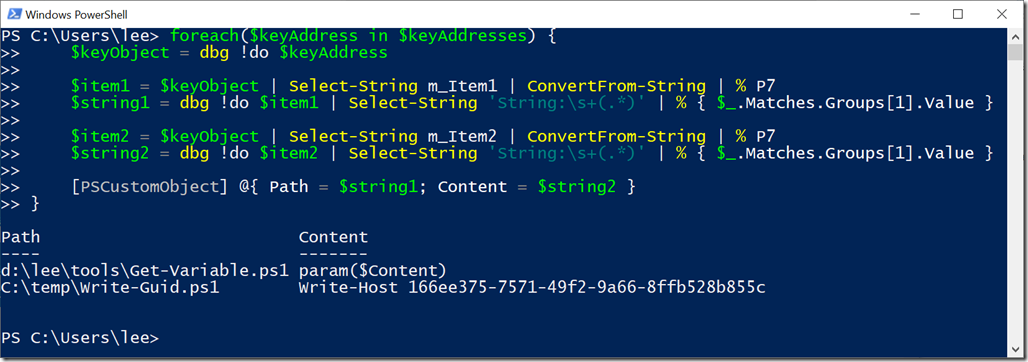
Task: Close the Windows PowerShell window
Action: click(x=1000, y=14)
